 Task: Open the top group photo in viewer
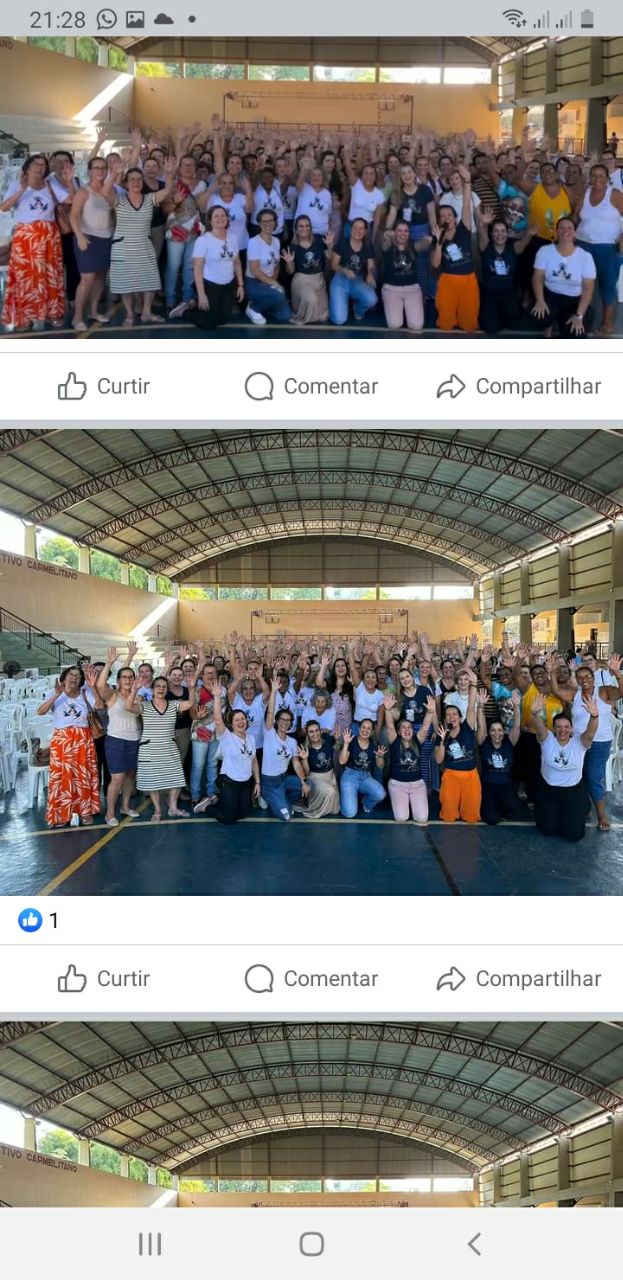(311, 188)
